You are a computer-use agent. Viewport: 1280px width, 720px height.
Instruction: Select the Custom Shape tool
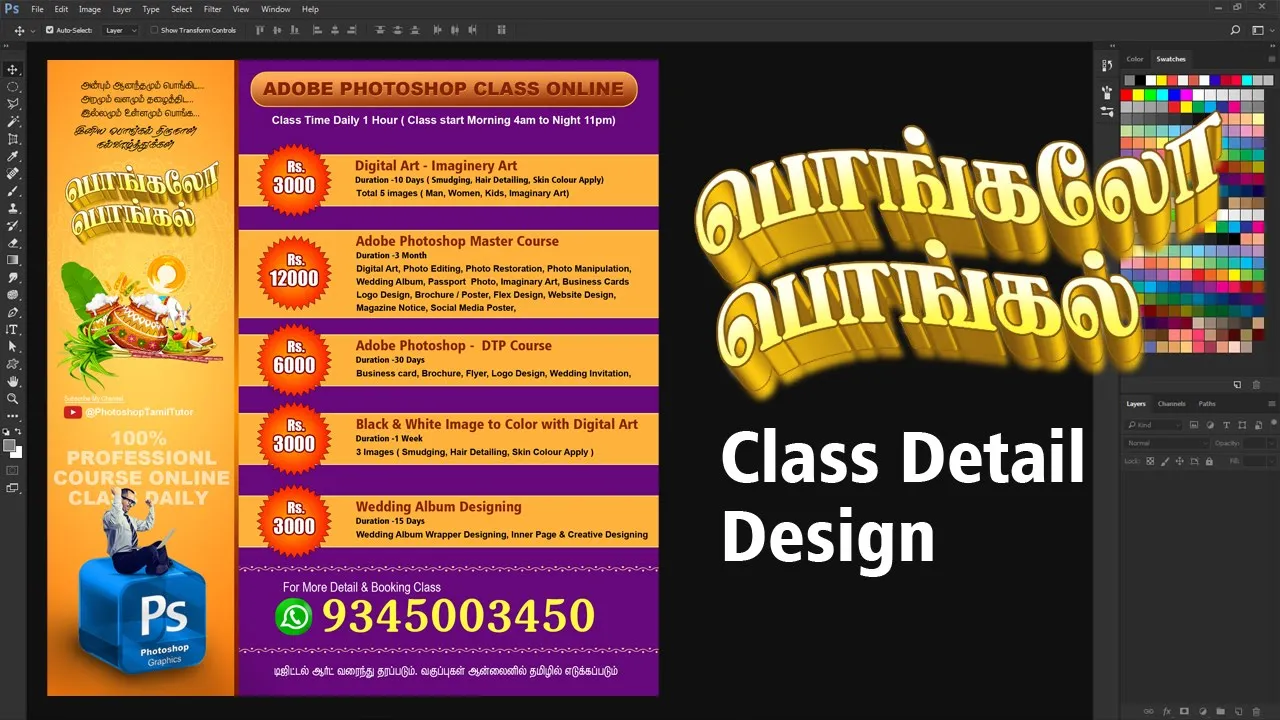tap(13, 363)
